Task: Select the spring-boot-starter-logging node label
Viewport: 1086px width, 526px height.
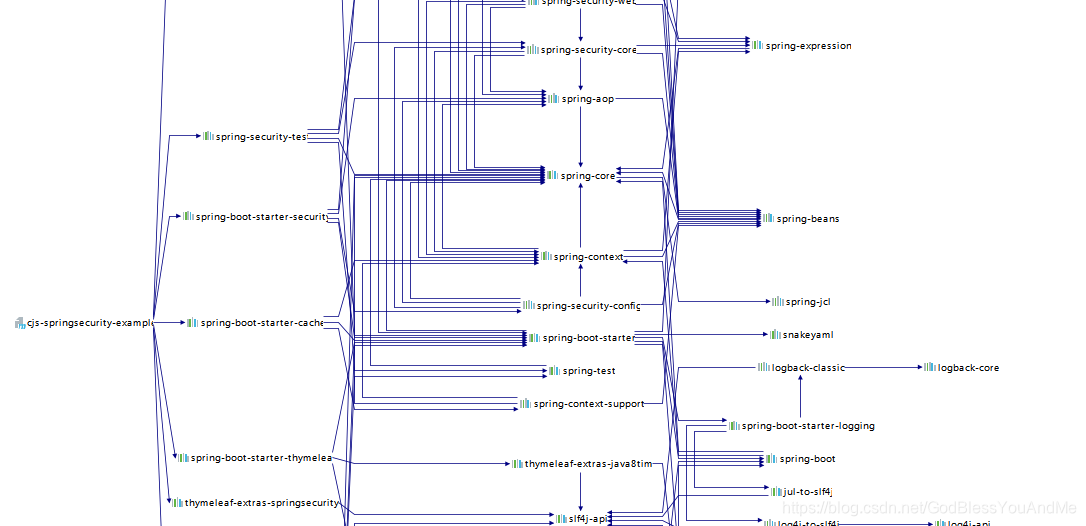Action: click(808, 426)
